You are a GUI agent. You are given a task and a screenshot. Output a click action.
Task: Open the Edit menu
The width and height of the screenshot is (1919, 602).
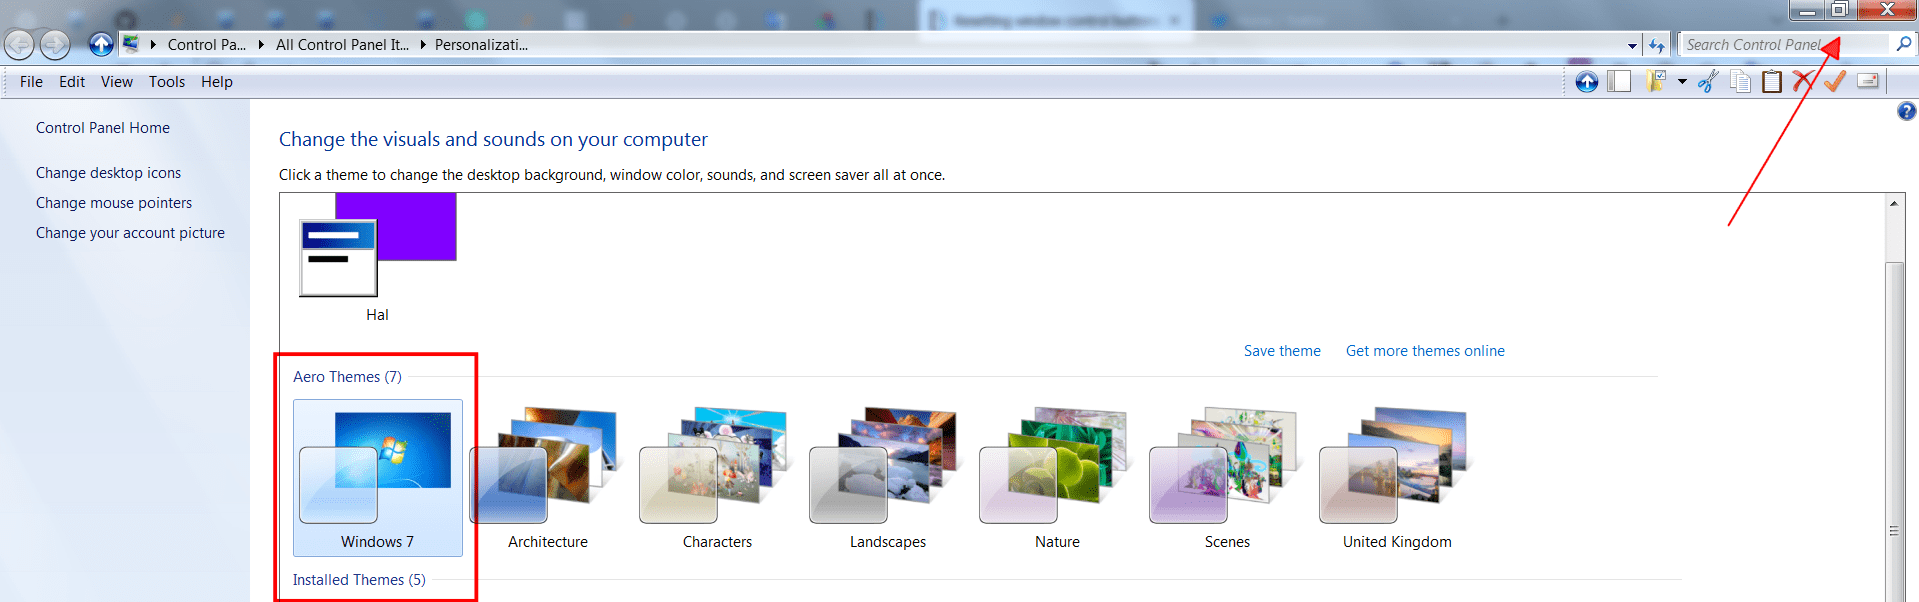tap(72, 82)
